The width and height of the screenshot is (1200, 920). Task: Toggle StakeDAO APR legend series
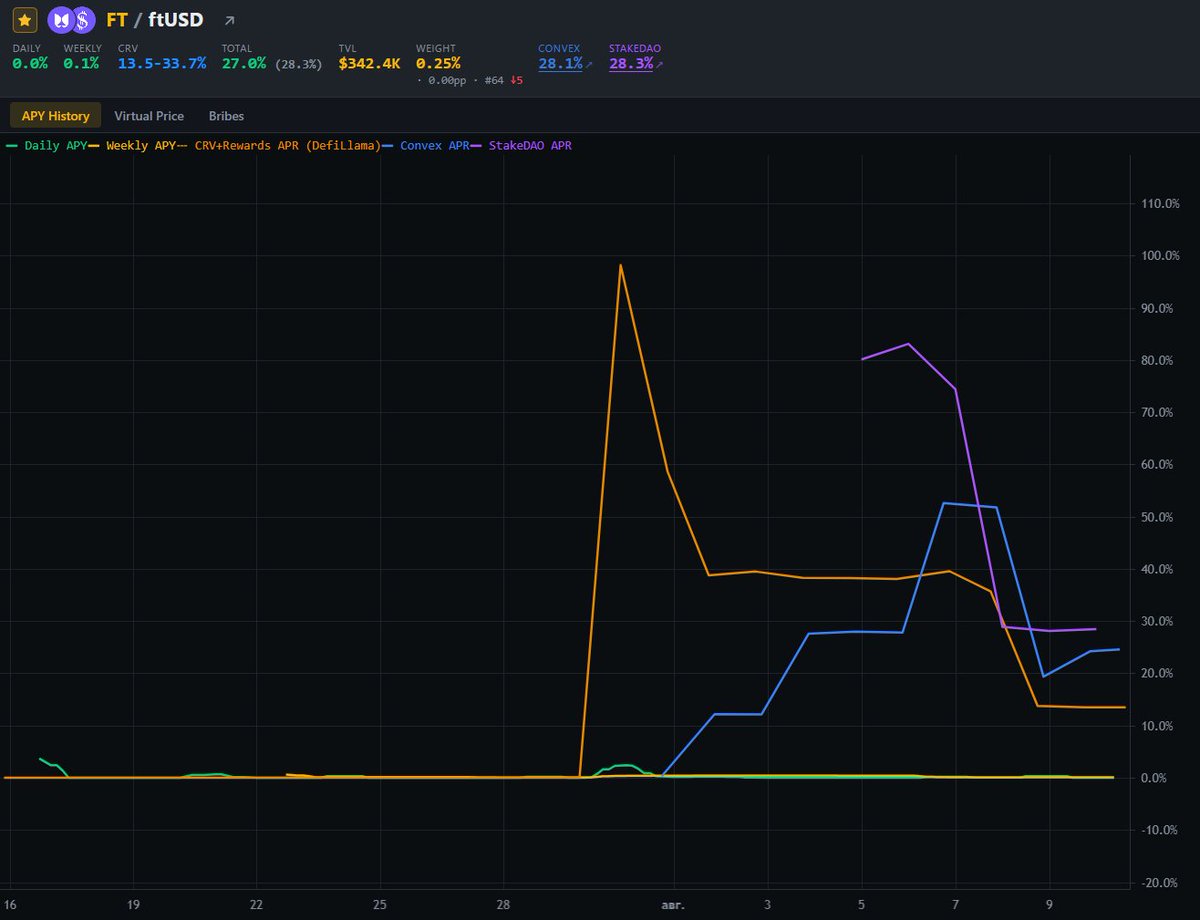coord(522,145)
